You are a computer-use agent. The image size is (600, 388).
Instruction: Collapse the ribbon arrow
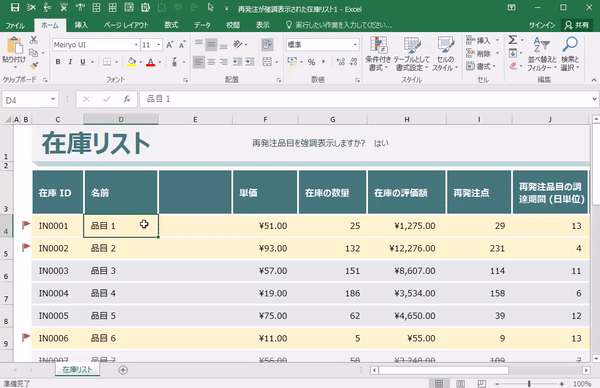tap(594, 80)
